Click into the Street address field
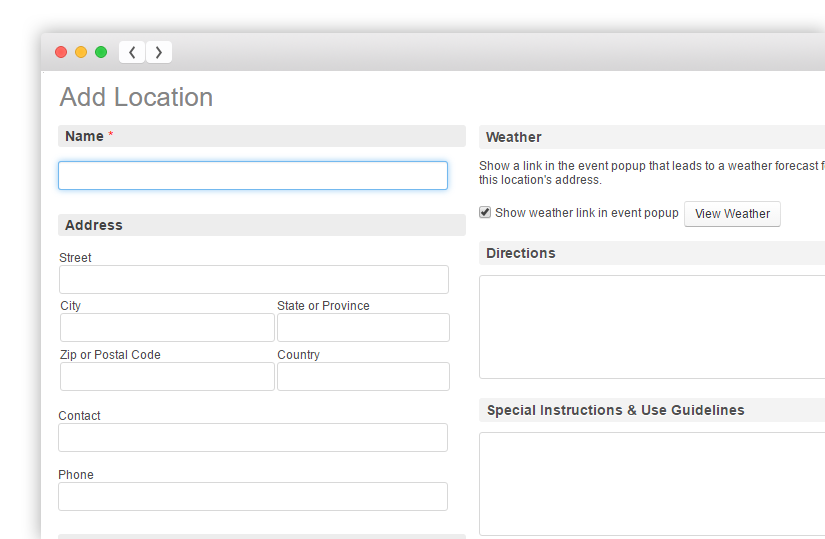825x539 pixels. pyautogui.click(x=253, y=280)
